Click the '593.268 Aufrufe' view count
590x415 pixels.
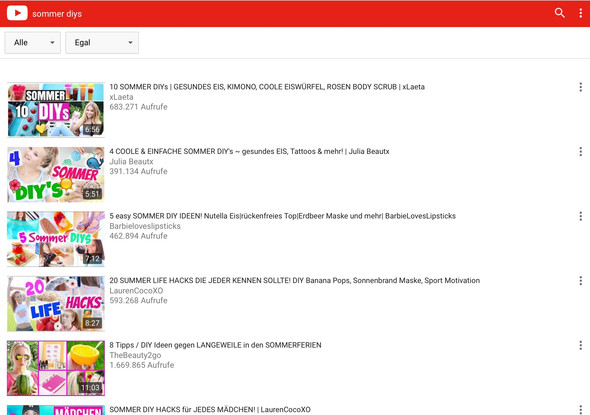pyautogui.click(x=138, y=301)
